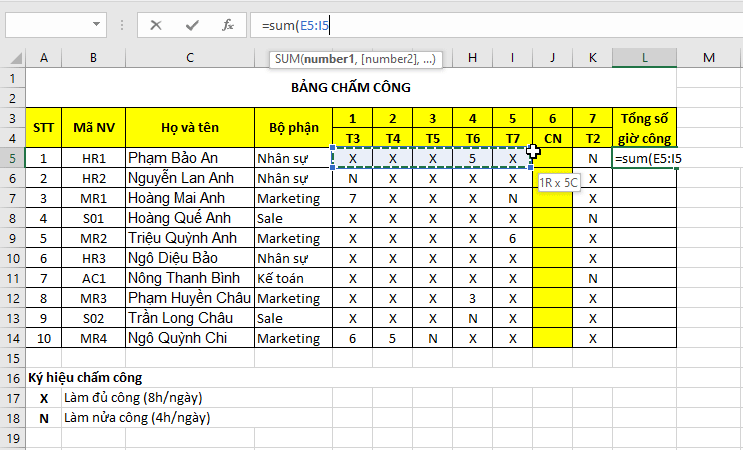Click the STT header cell
The width and height of the screenshot is (743, 450).
point(44,127)
